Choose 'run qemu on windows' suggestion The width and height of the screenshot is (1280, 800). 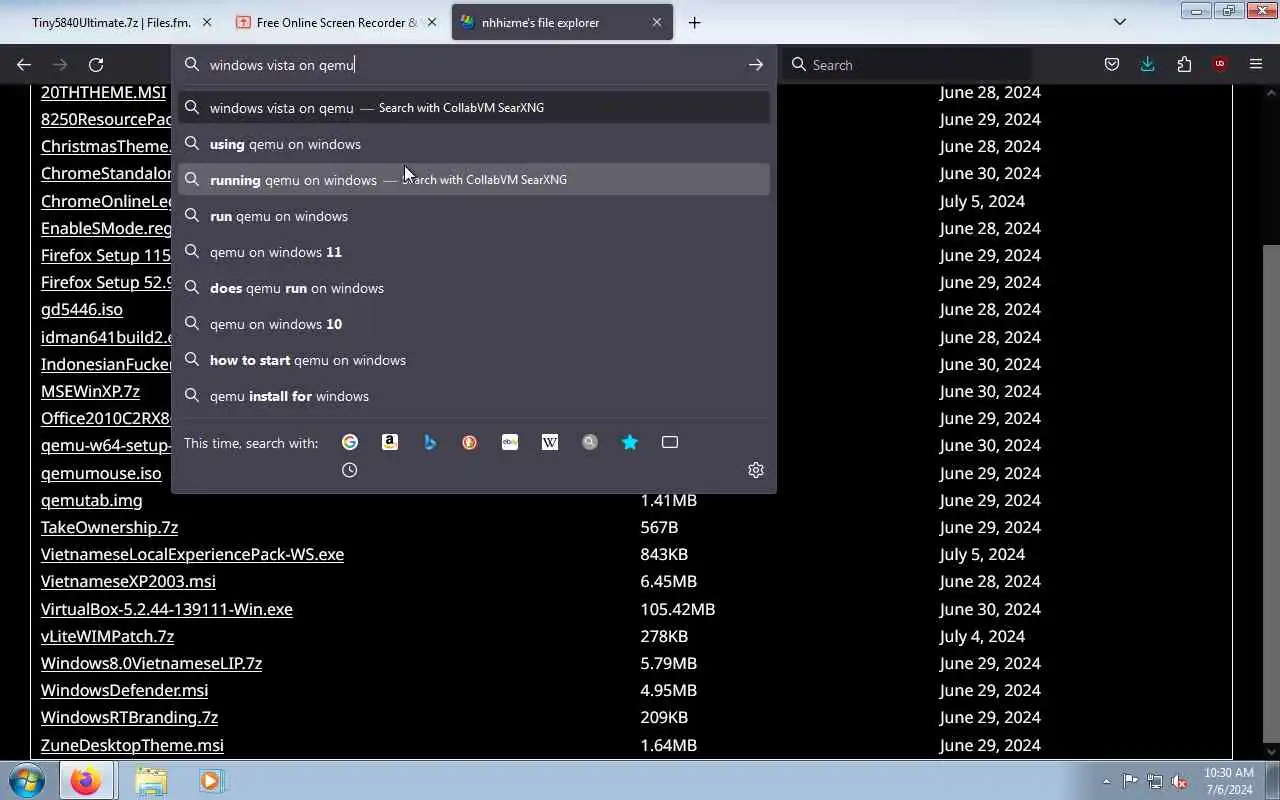click(474, 216)
